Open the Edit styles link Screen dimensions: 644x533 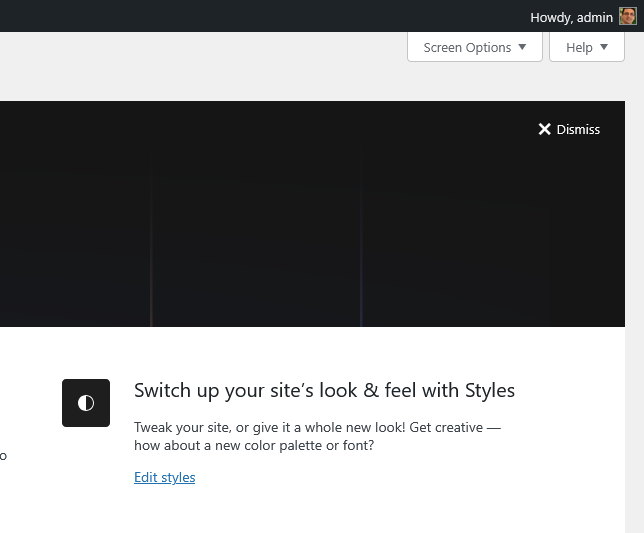tap(164, 477)
